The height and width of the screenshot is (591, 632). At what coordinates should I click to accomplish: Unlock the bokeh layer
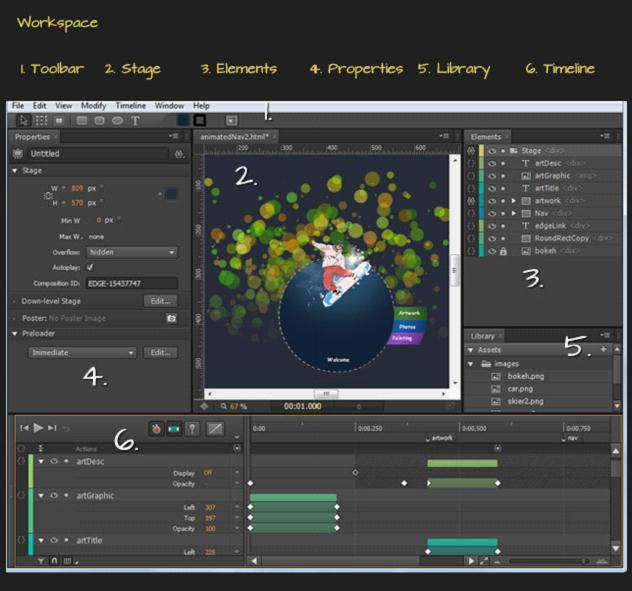(x=503, y=251)
